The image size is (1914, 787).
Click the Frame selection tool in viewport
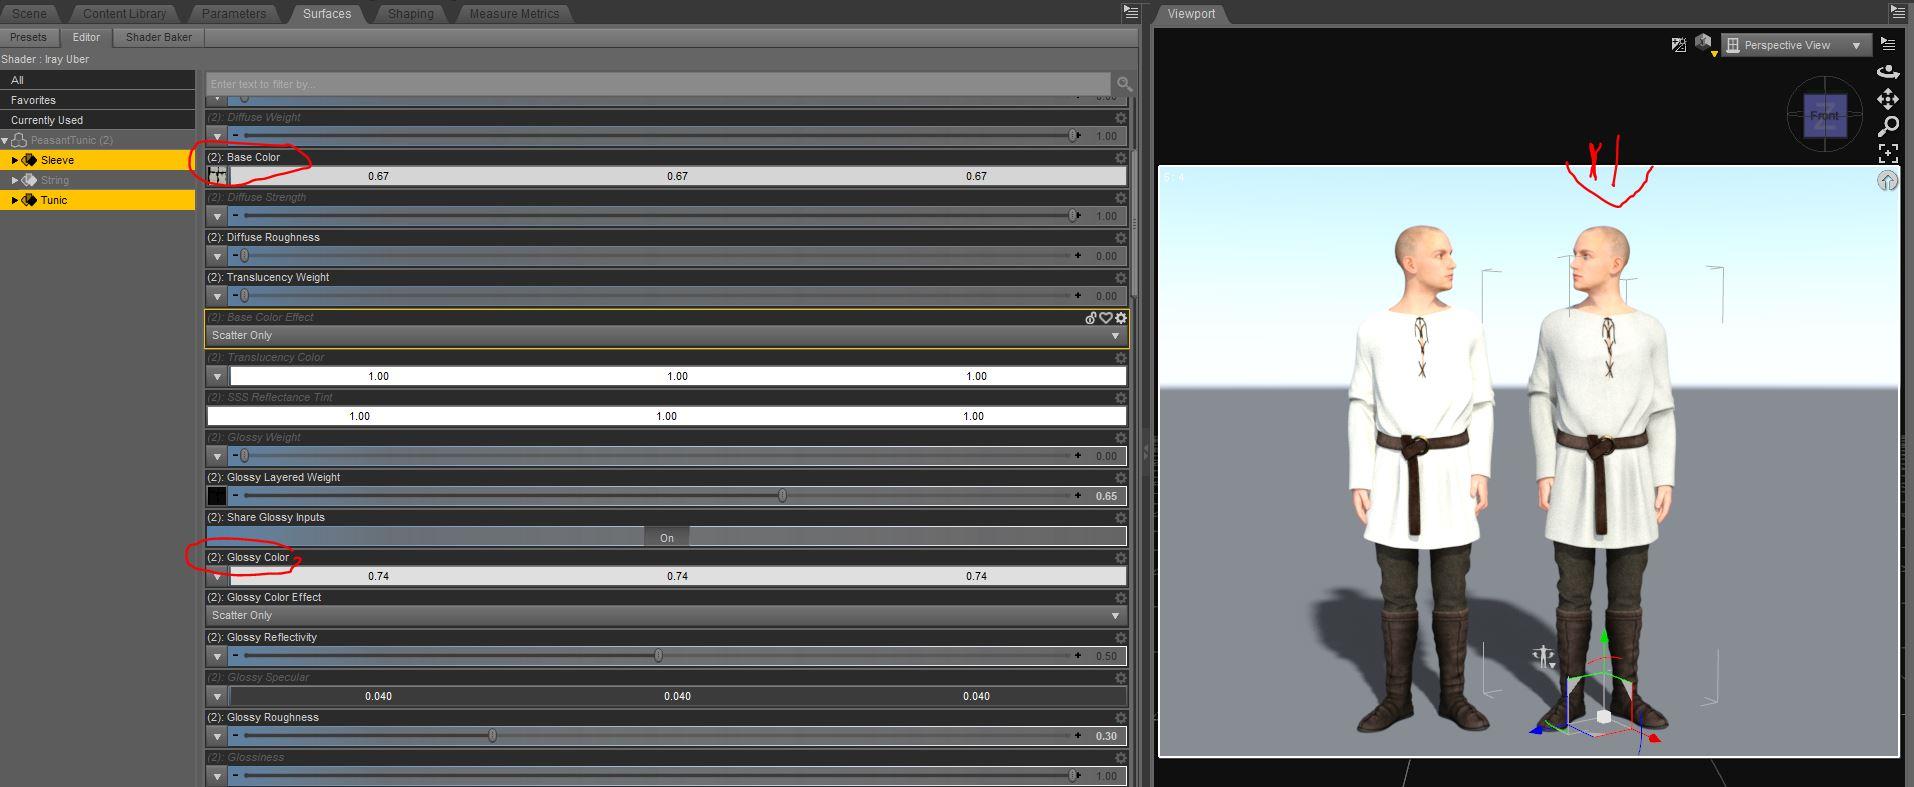[1888, 153]
